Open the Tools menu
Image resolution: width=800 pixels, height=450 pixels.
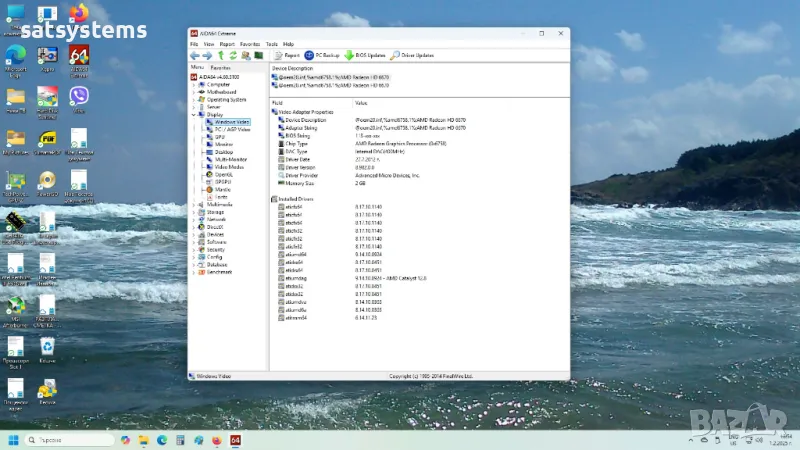coord(272,44)
